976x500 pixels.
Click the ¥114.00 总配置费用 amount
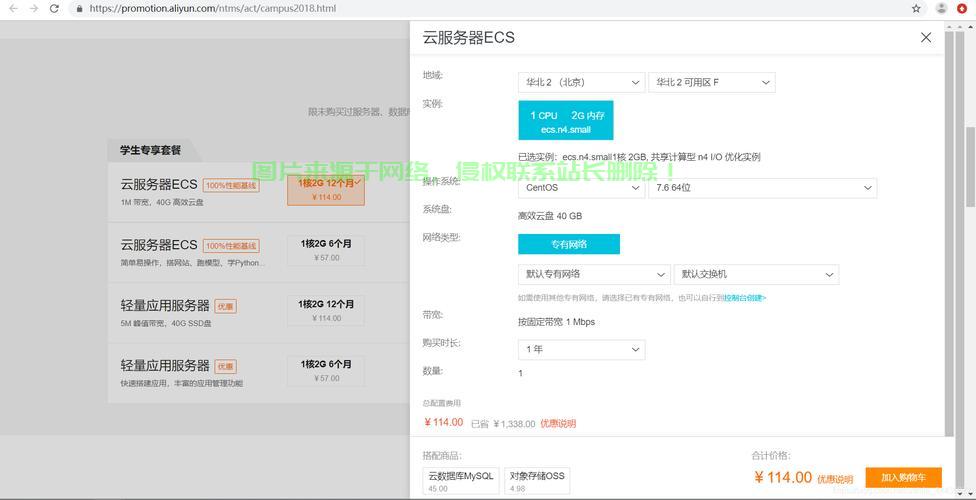(x=444, y=422)
